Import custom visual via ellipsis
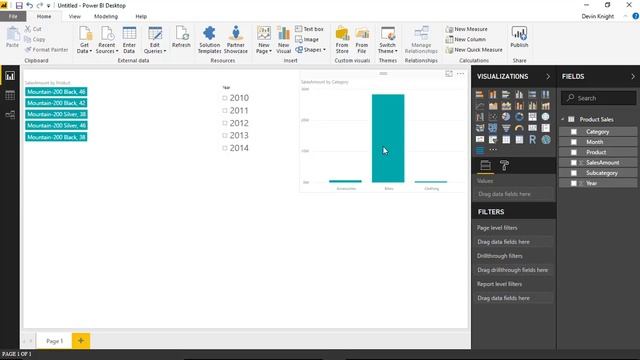This screenshot has height=360, width=640. tap(493, 150)
